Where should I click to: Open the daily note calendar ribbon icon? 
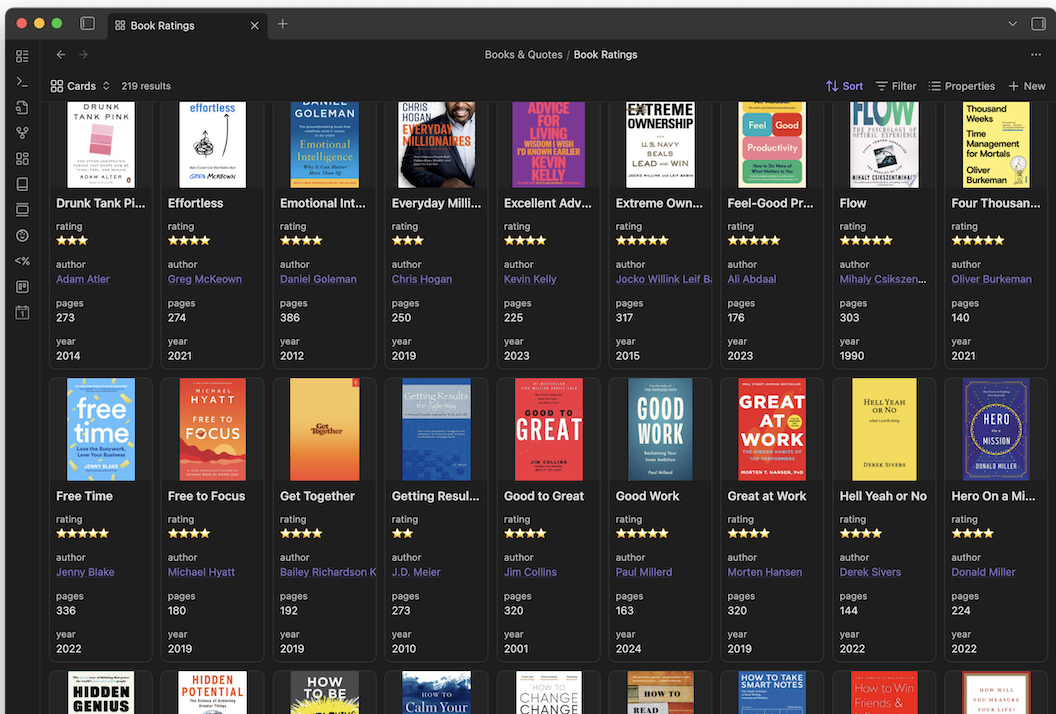pyautogui.click(x=22, y=313)
